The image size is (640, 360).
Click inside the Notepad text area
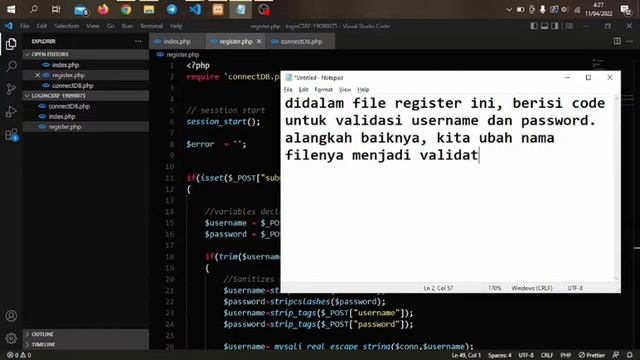point(447,188)
